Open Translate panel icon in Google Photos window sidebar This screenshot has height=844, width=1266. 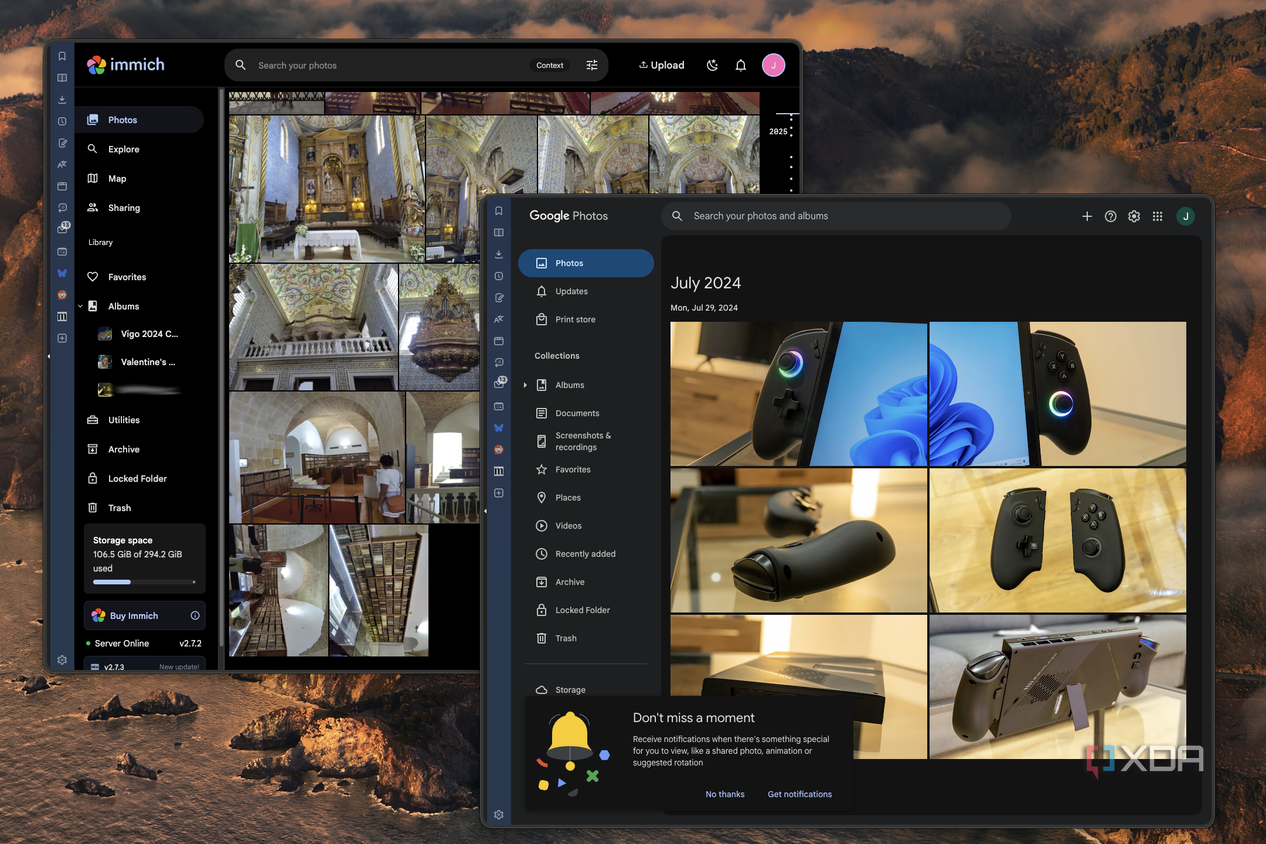click(x=498, y=319)
